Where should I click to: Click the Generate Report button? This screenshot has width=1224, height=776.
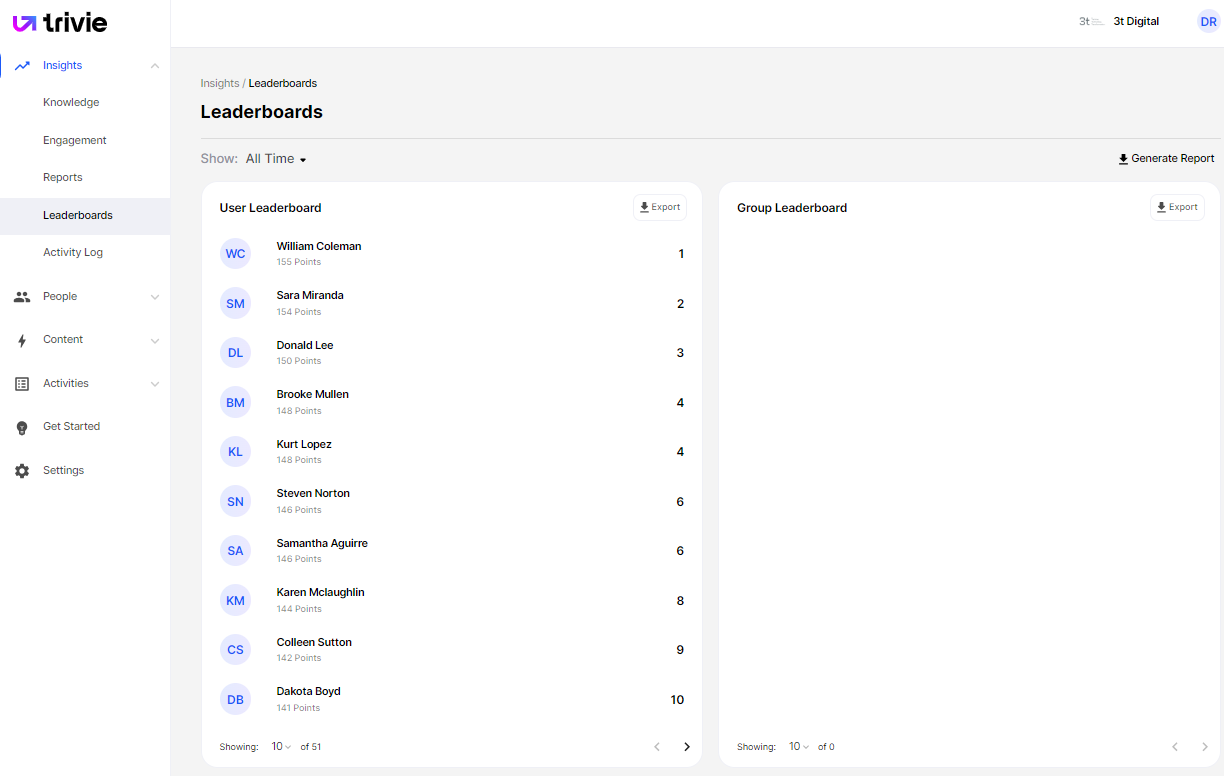[1166, 159]
